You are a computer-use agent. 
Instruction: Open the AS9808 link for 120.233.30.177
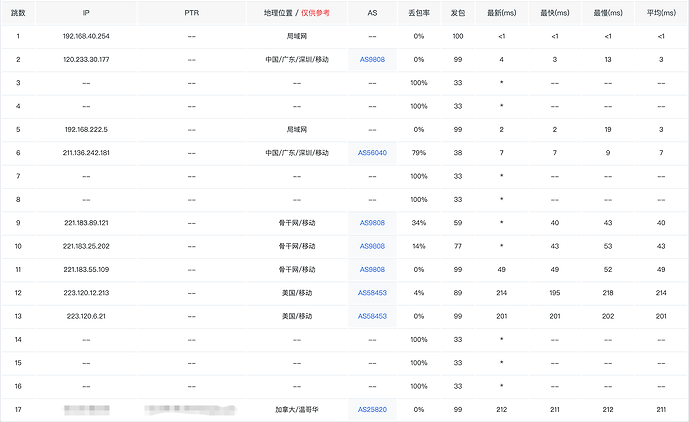[x=372, y=59]
